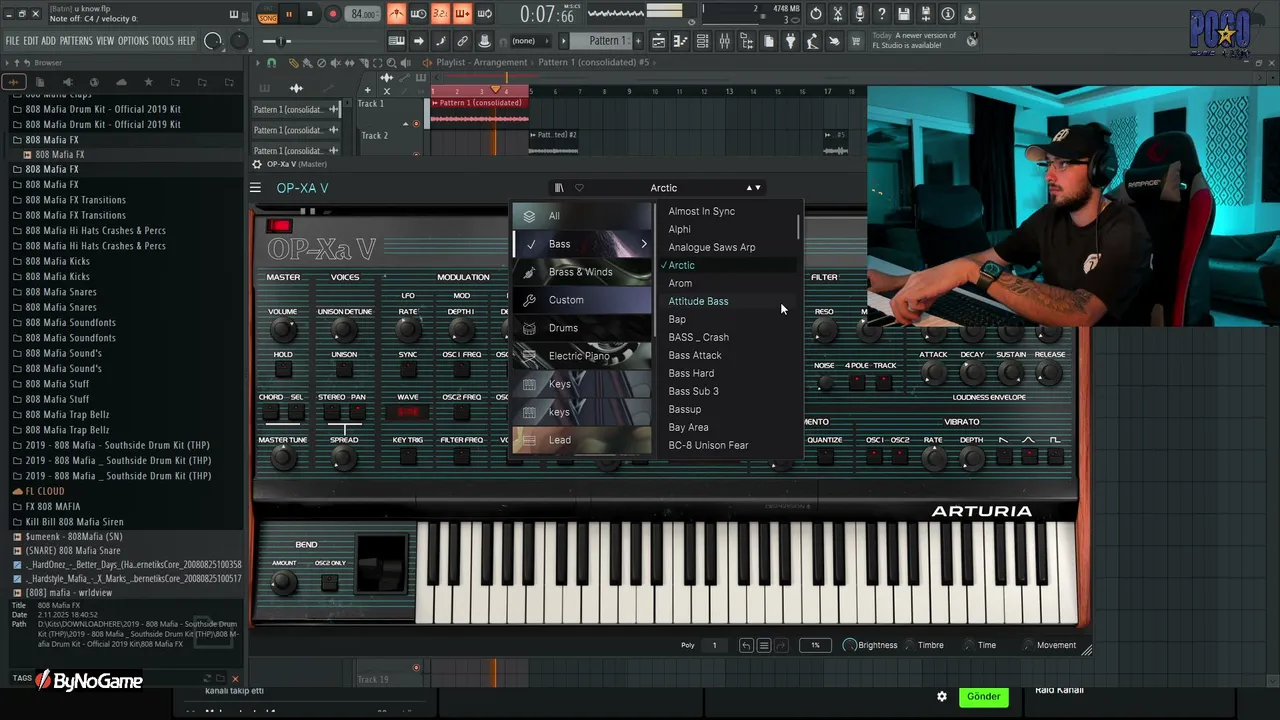Save the project with the floppy icon
The image size is (1280, 720).
tap(904, 14)
